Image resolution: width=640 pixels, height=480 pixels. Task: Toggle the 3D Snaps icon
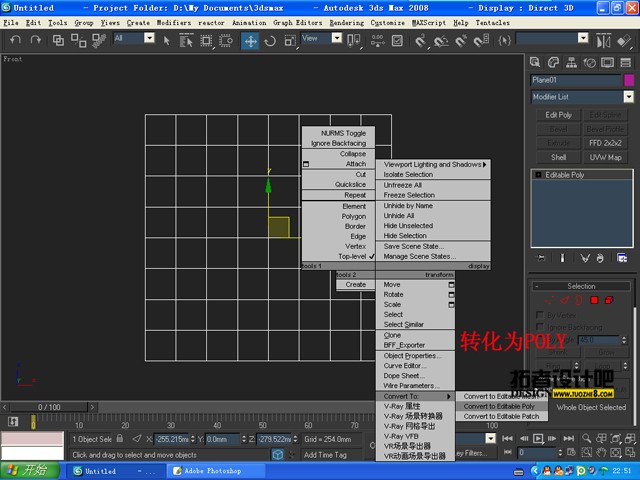pos(420,41)
